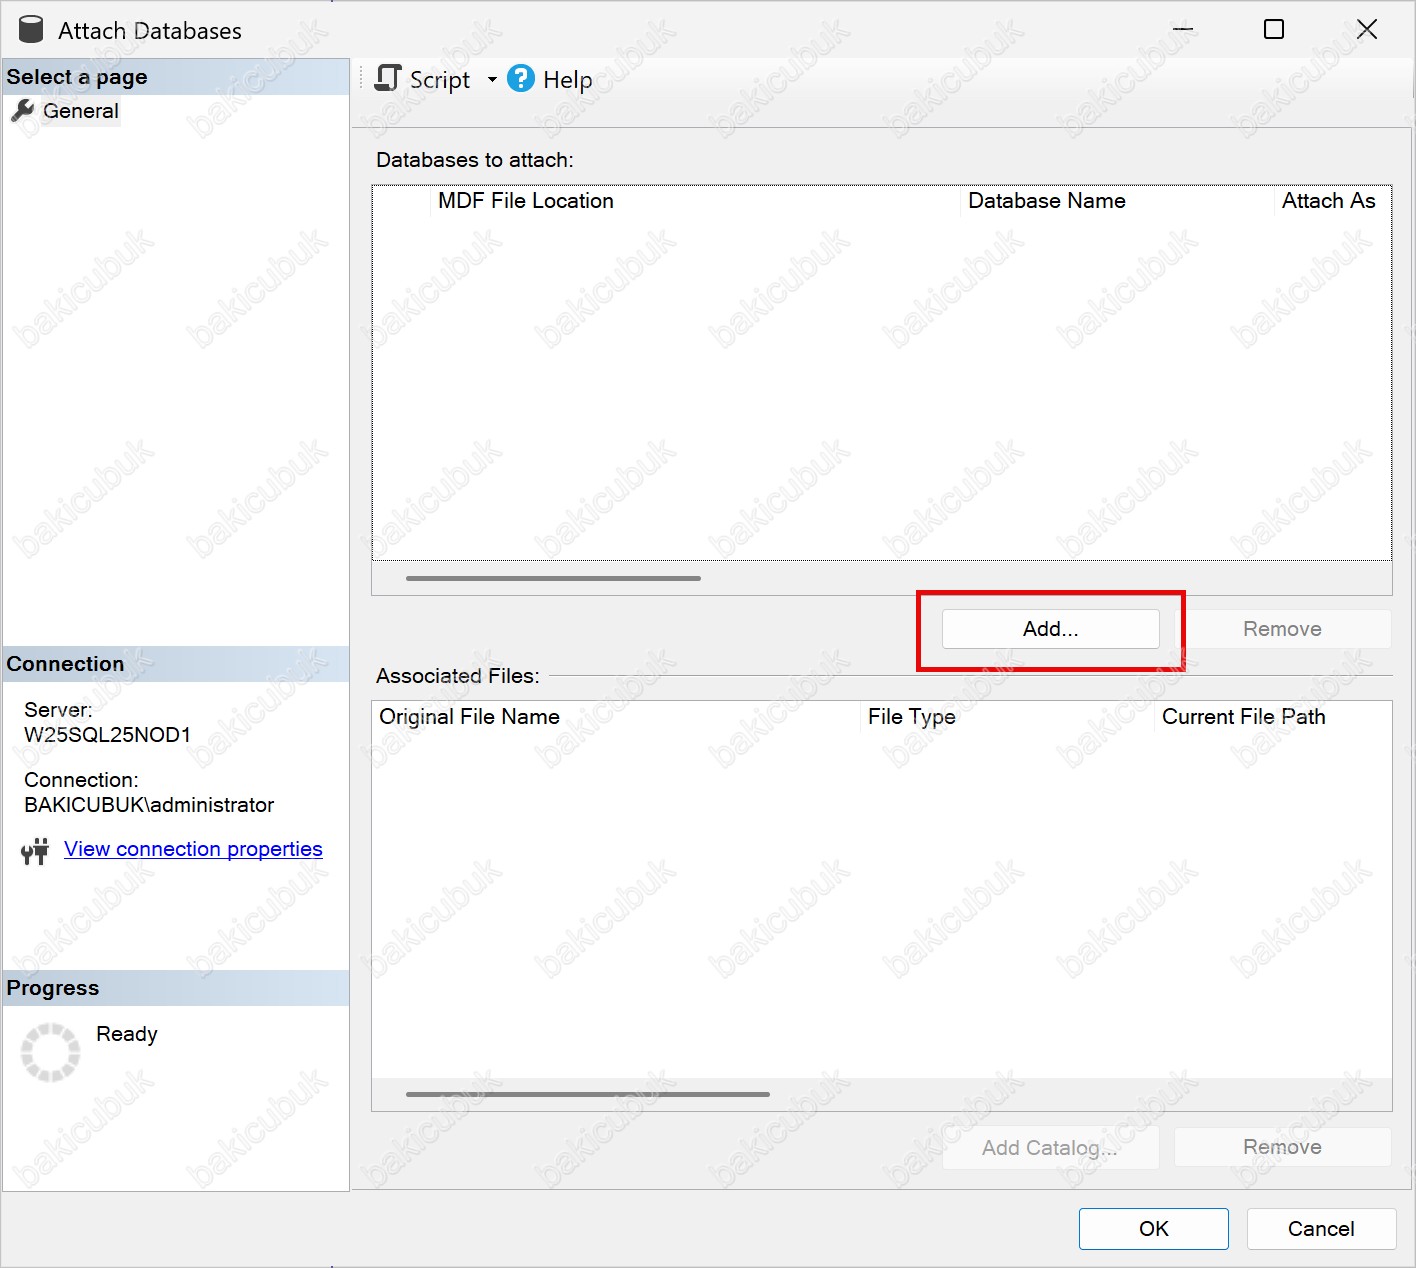Cancel the Attach Databases dialog
This screenshot has width=1416, height=1268.
coord(1320,1229)
